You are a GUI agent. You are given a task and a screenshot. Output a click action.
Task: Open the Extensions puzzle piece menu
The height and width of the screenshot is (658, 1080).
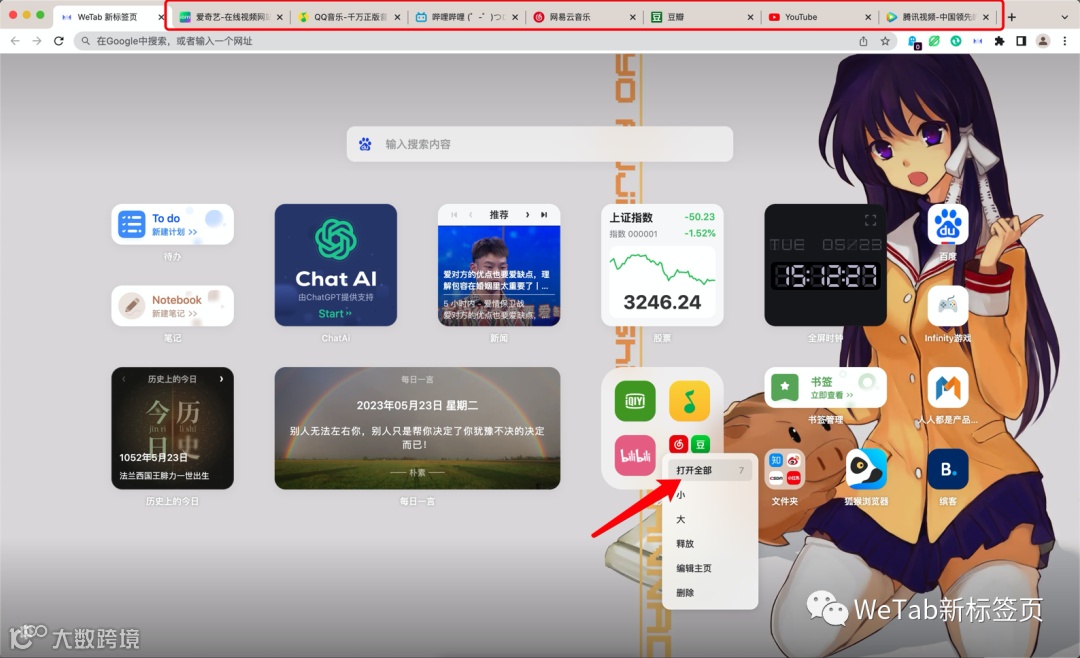pyautogui.click(x=999, y=41)
